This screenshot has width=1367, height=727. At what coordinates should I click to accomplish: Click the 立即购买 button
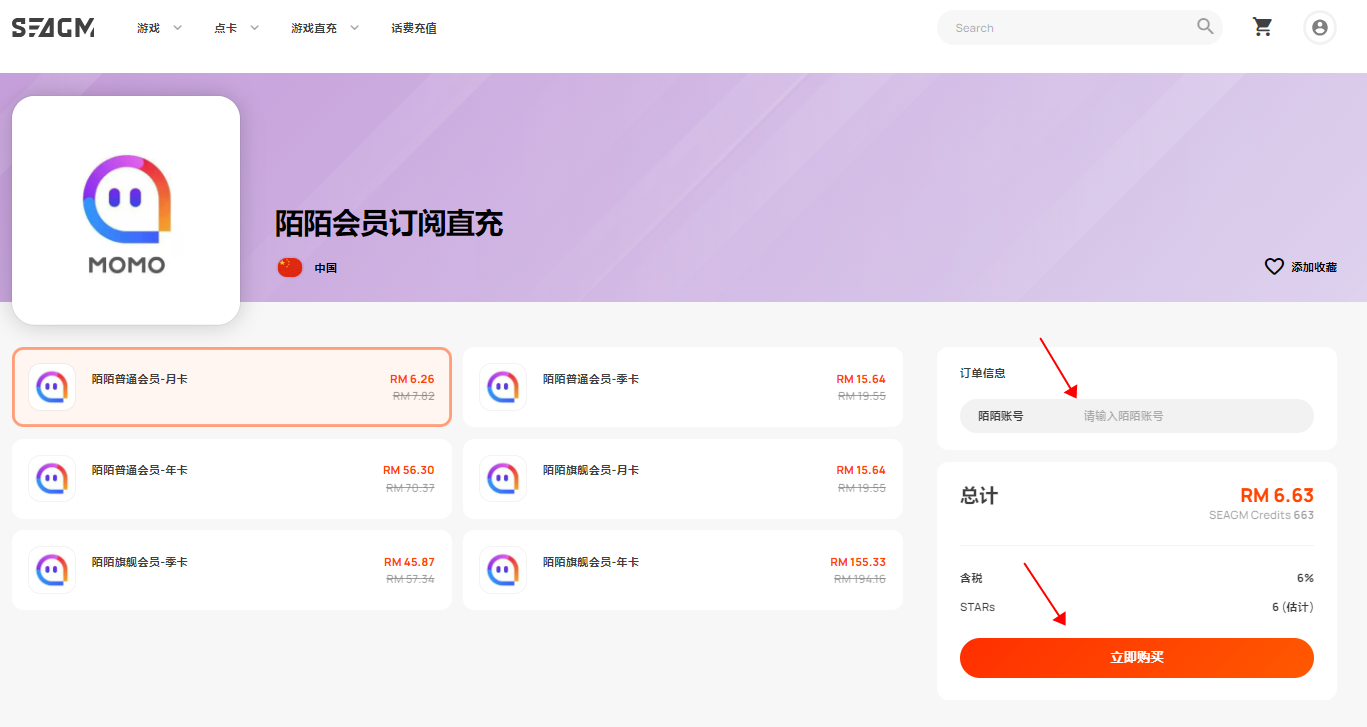(x=1137, y=658)
